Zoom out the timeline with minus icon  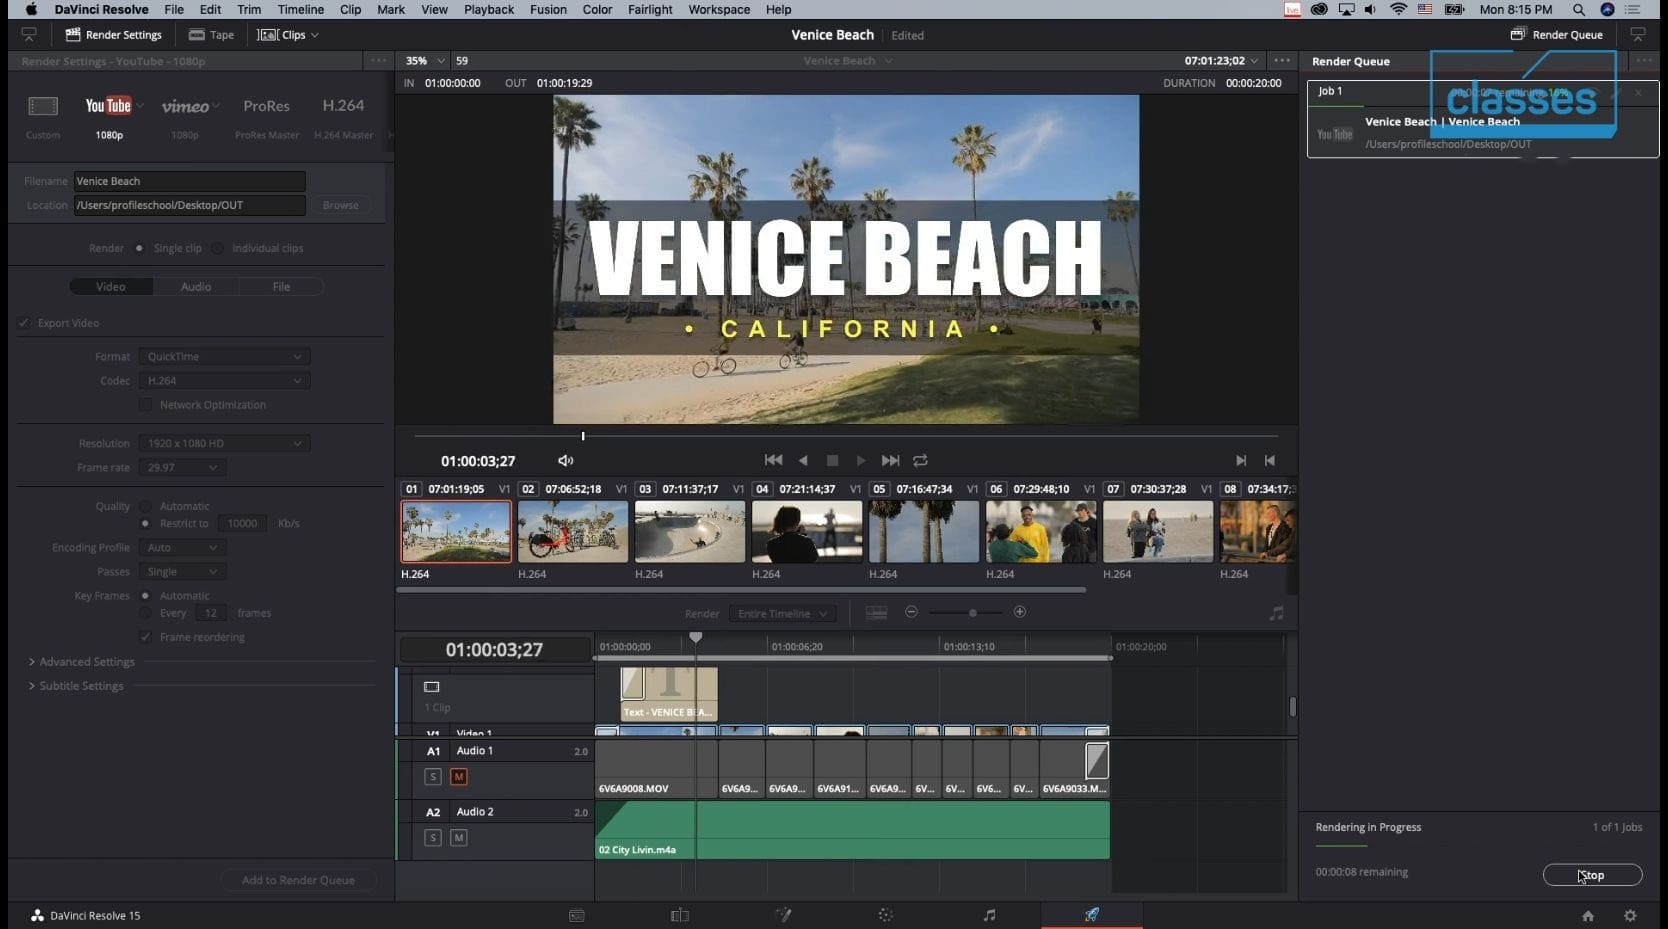click(911, 612)
